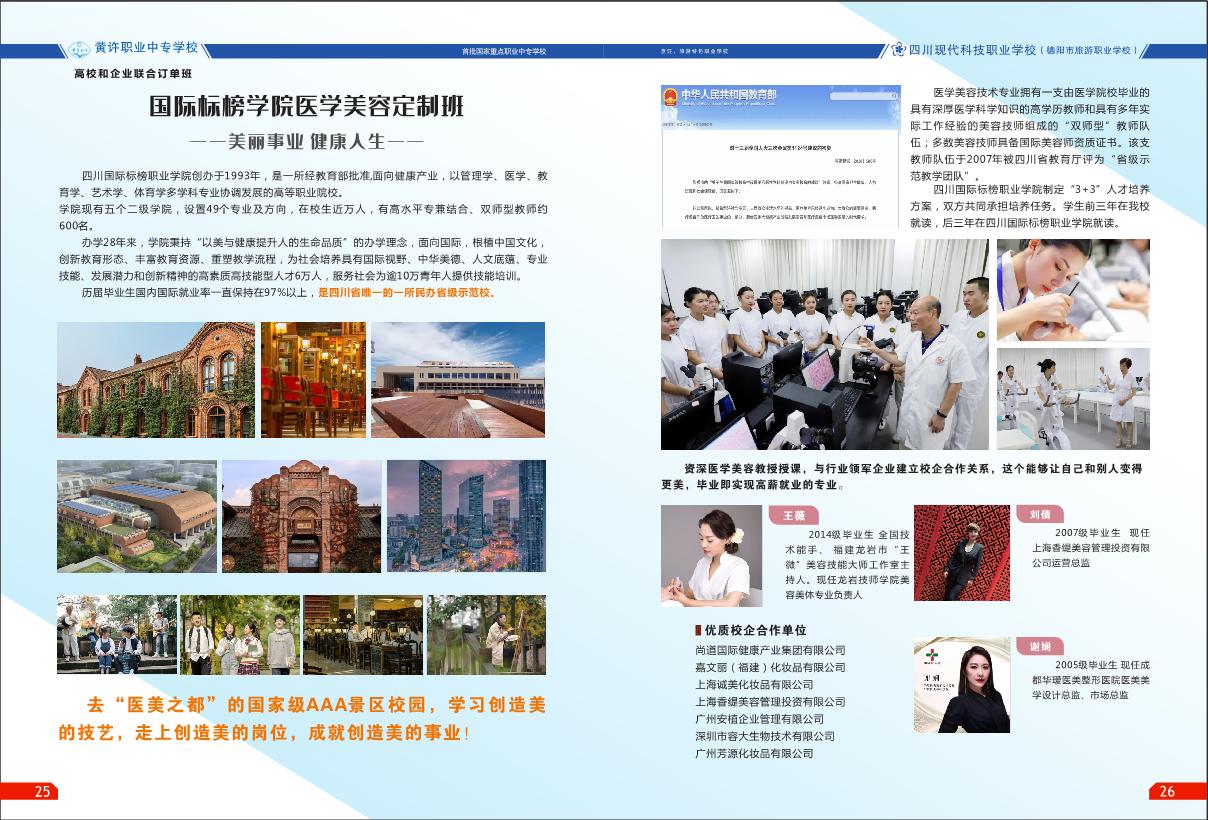
Task: Click 尚道国际健康产业集团有限公司 in the partner list
Action: click(x=770, y=650)
